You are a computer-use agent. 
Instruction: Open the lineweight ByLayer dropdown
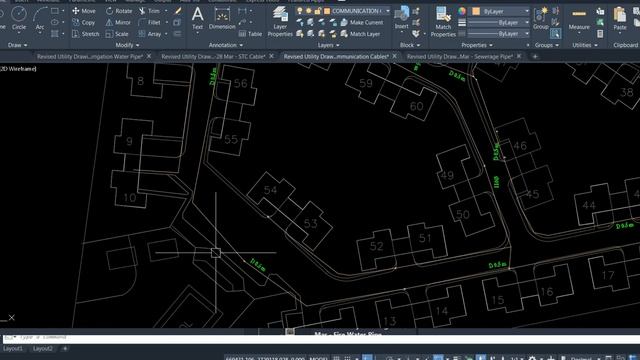(x=498, y=23)
